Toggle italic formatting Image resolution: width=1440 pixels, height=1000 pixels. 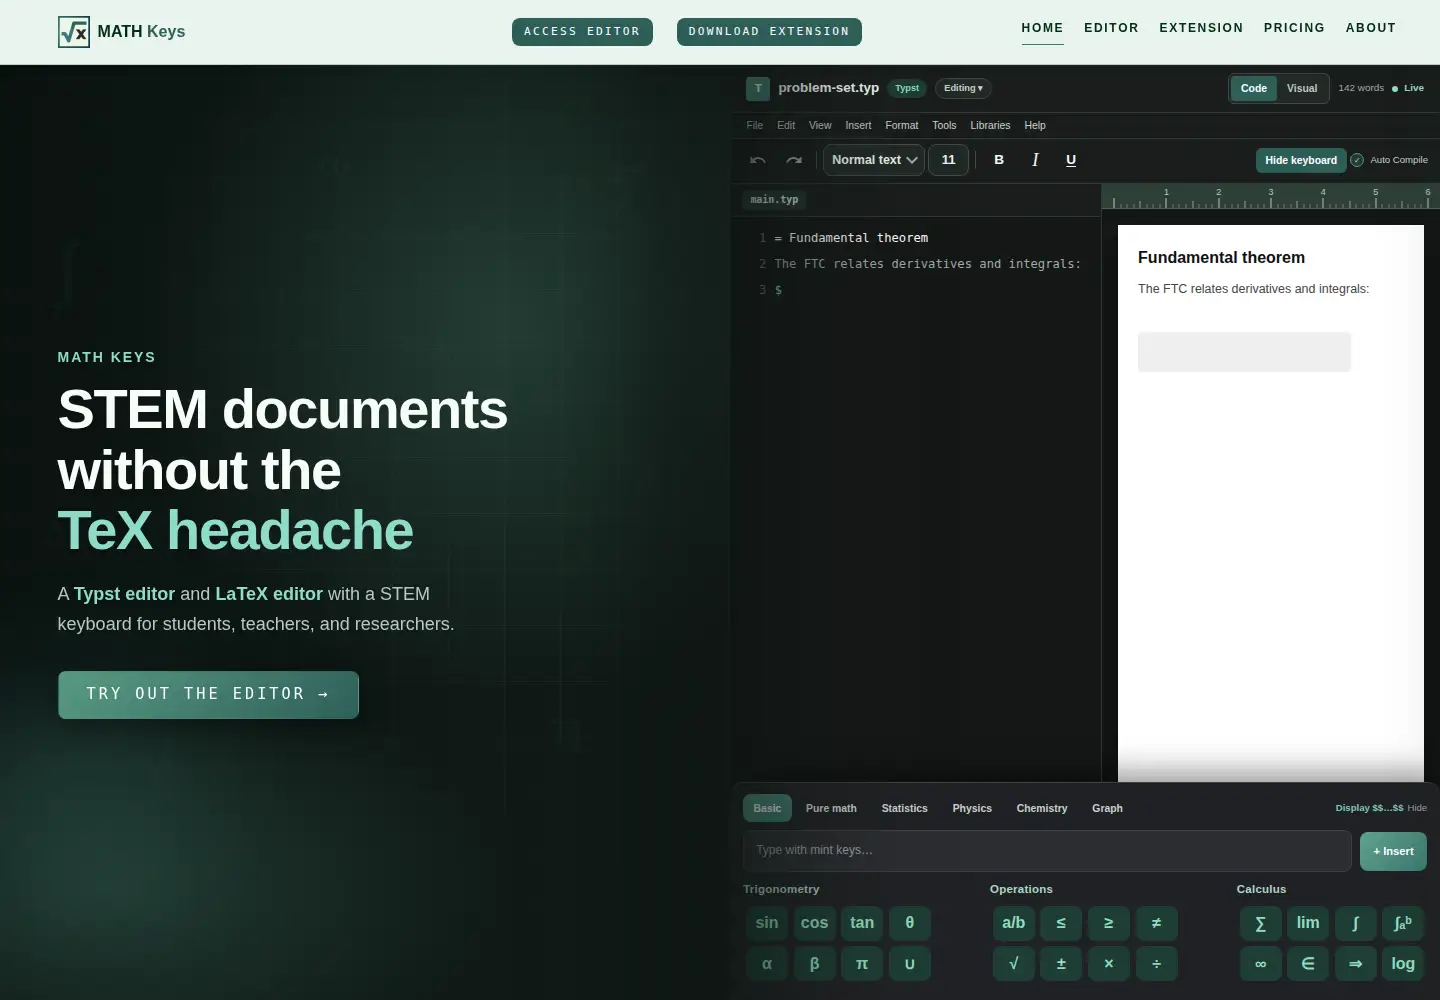point(1035,160)
